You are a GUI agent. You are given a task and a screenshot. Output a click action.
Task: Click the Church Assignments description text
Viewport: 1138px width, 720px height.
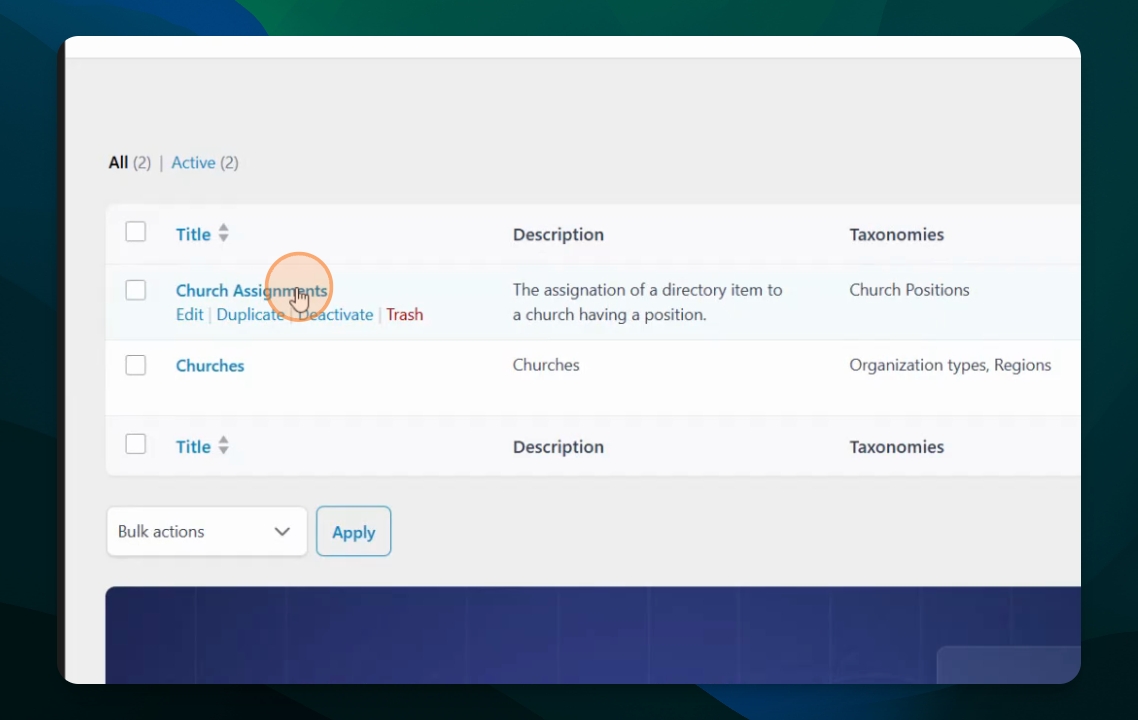pyautogui.click(x=647, y=302)
